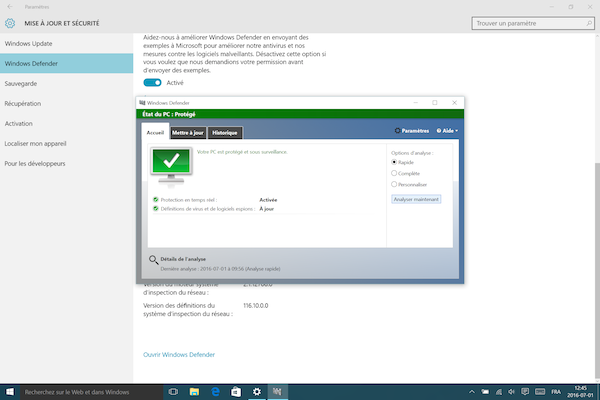Click the volume speaker icon in tray

[512, 392]
